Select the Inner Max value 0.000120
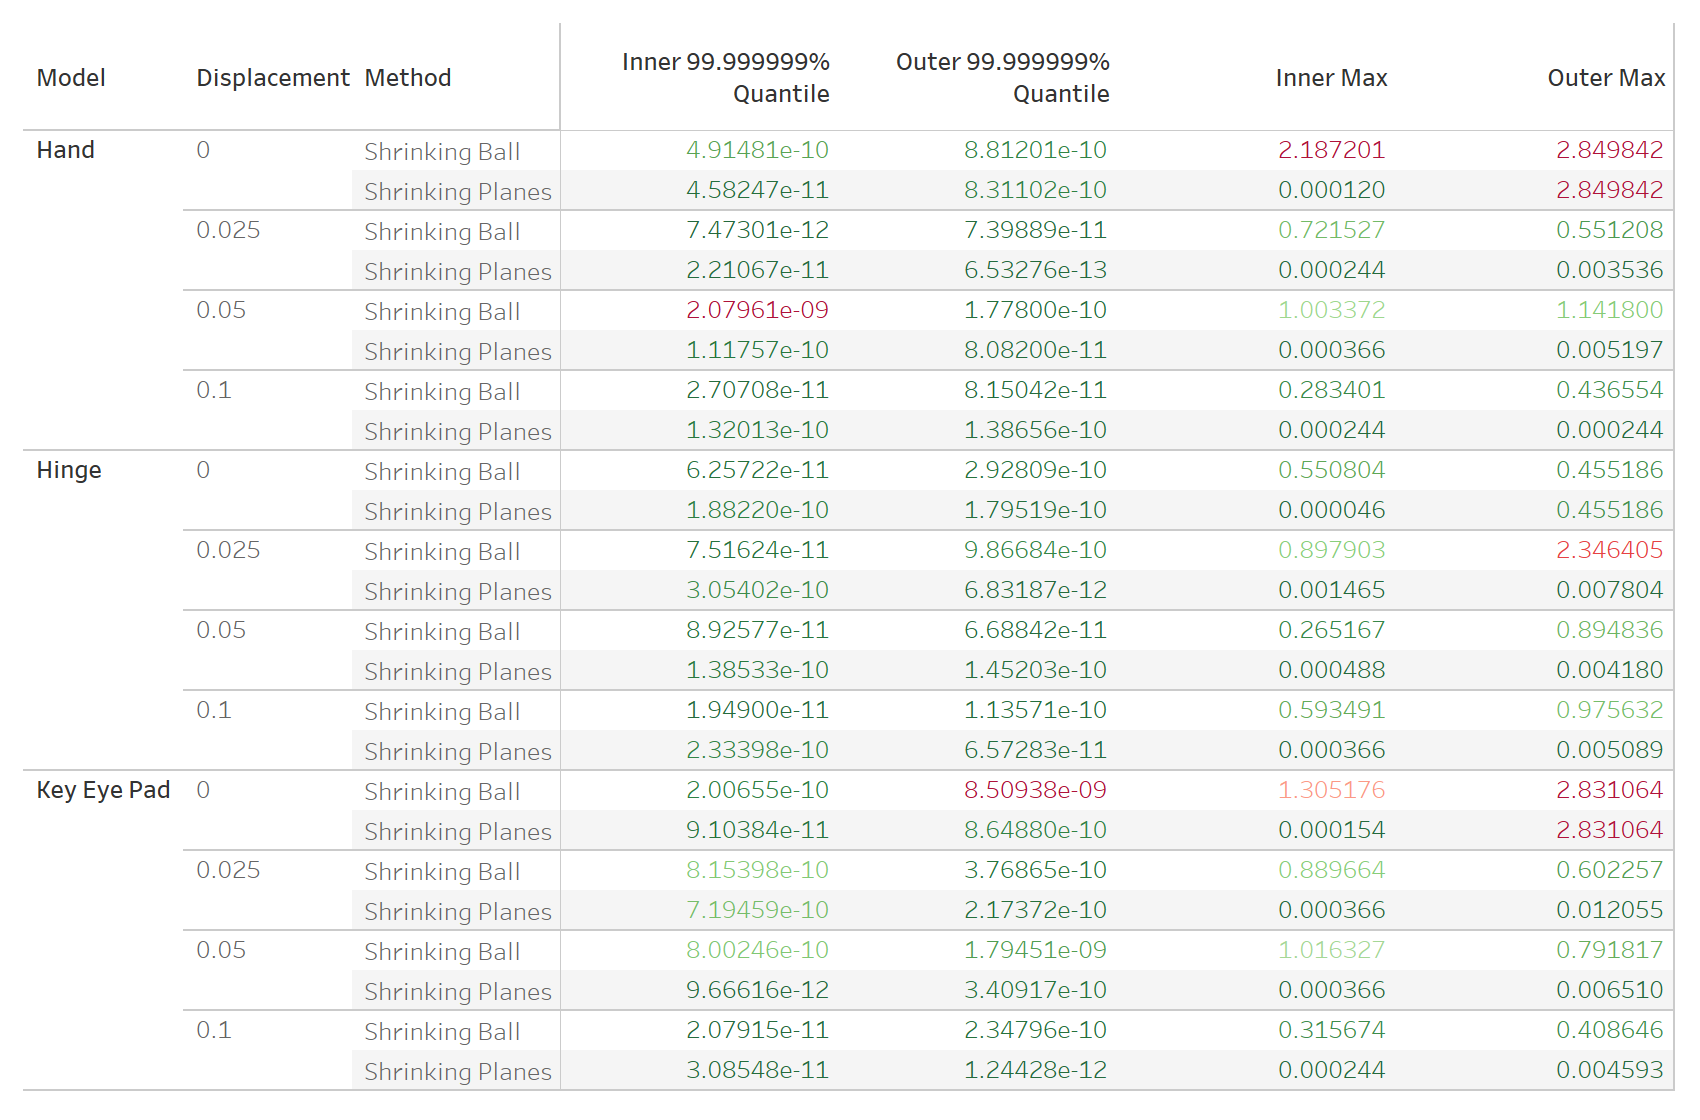 coord(1332,190)
